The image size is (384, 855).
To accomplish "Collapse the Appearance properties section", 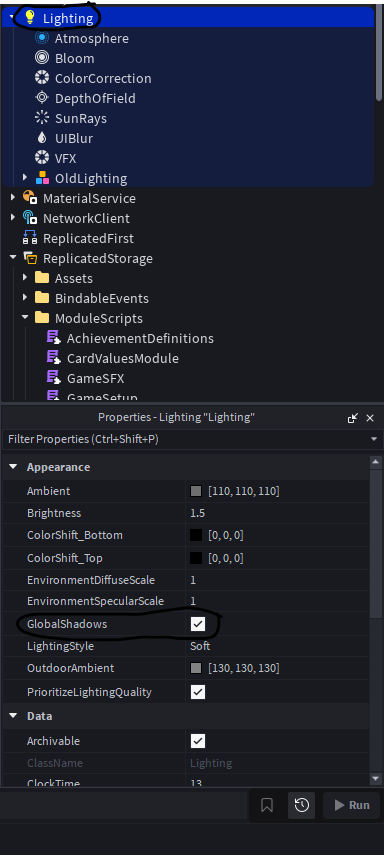I will [13, 467].
